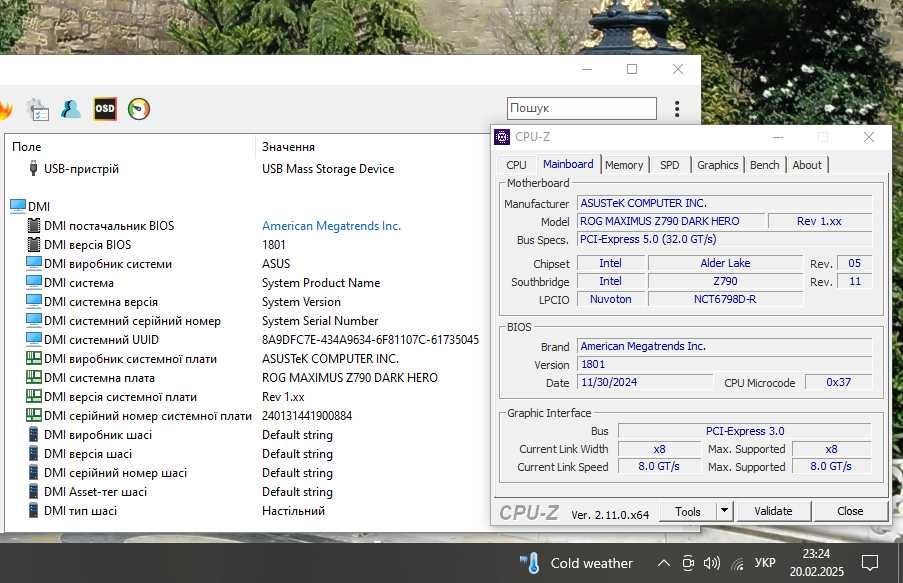Click case icon beside DMI виробник шасі

click(33, 434)
